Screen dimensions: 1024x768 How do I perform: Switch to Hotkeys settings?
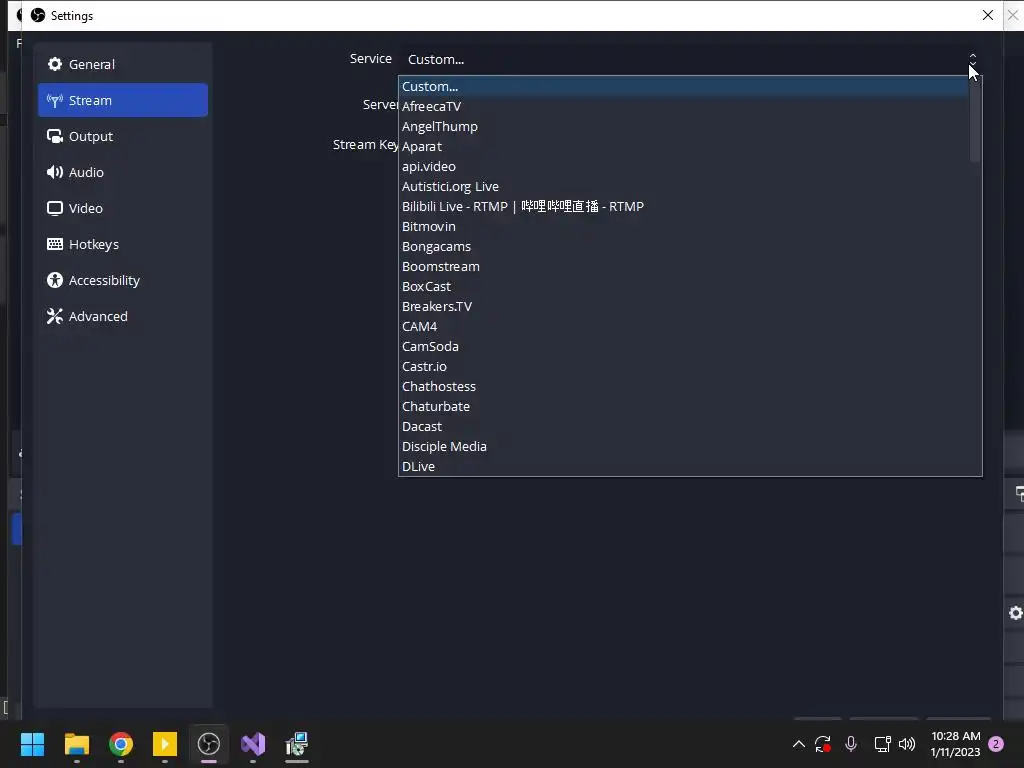[x=123, y=244]
